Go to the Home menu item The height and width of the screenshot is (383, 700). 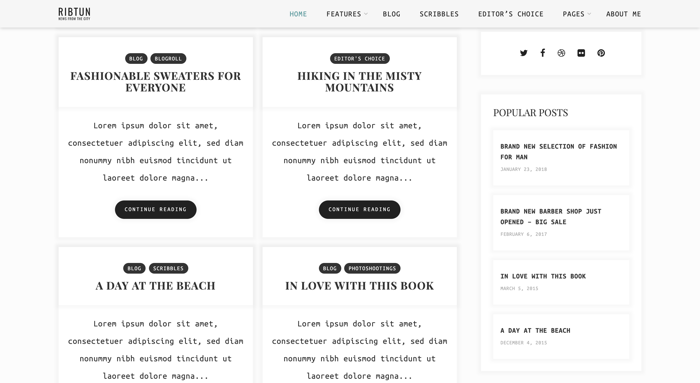click(x=298, y=14)
